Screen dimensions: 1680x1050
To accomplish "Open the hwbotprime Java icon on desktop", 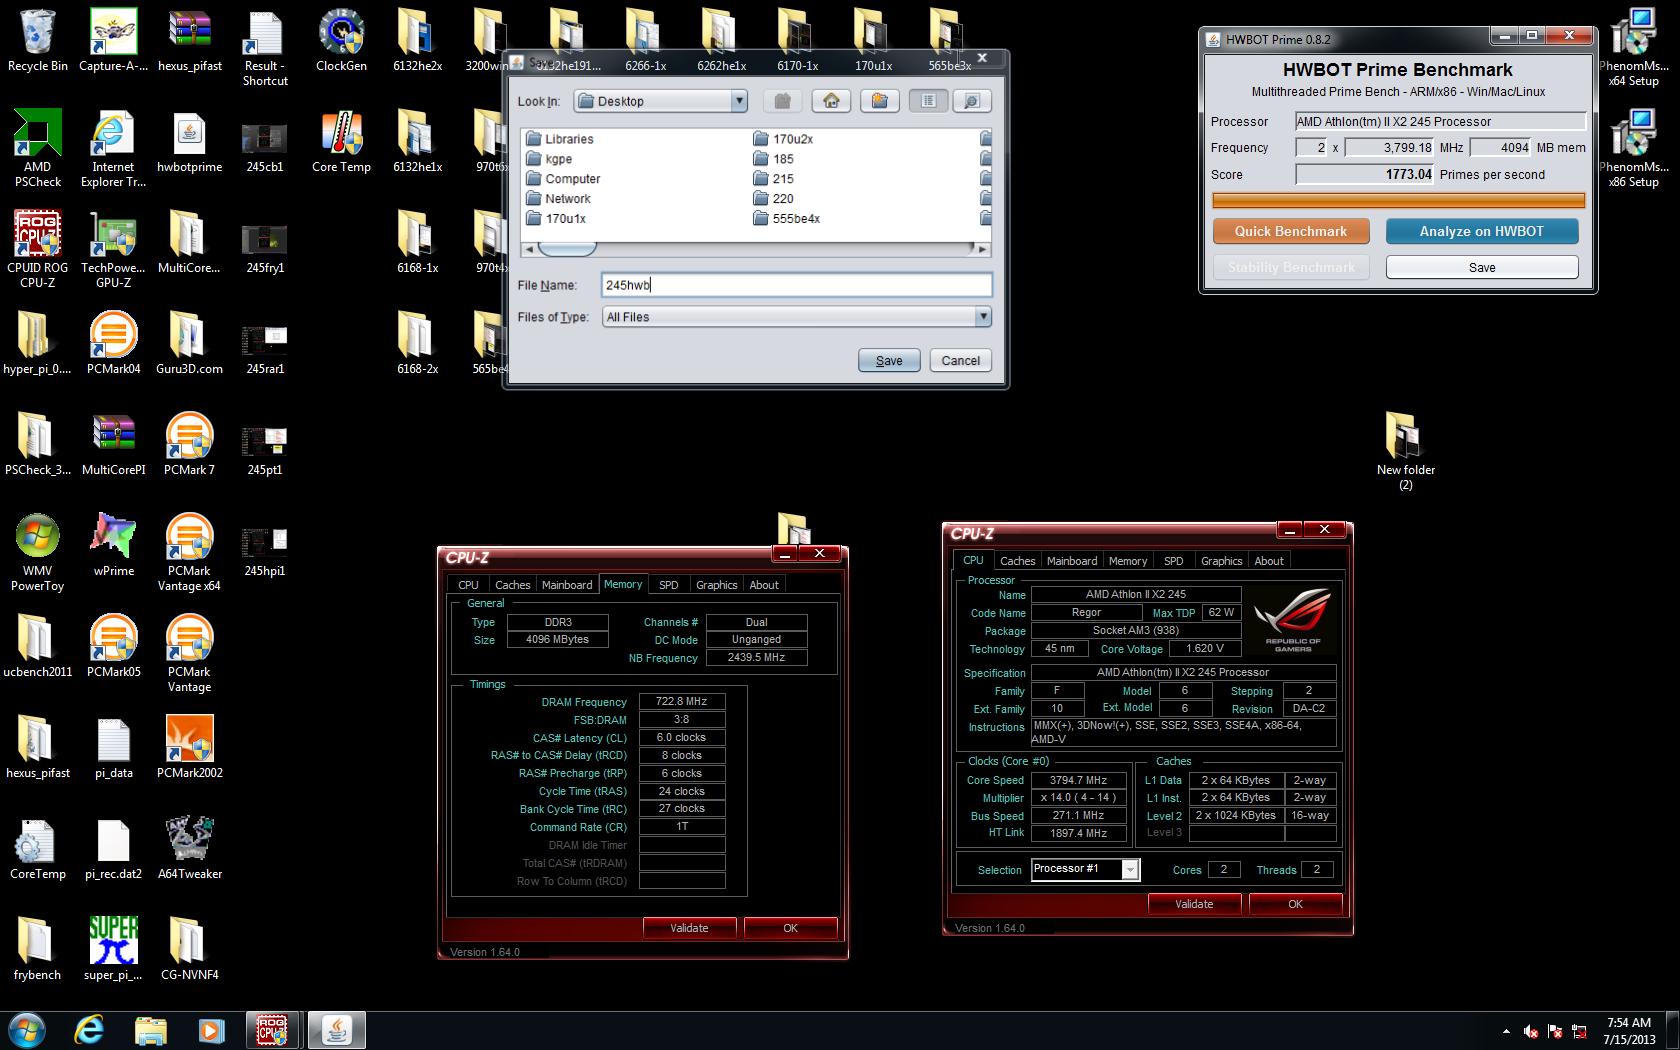I will [189, 141].
